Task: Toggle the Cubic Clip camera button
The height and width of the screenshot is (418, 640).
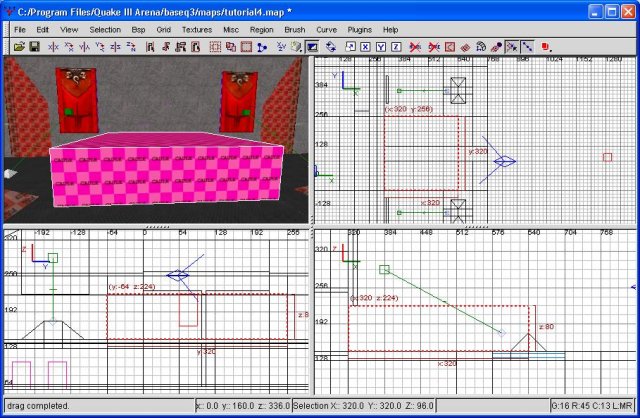Action: coord(312,47)
